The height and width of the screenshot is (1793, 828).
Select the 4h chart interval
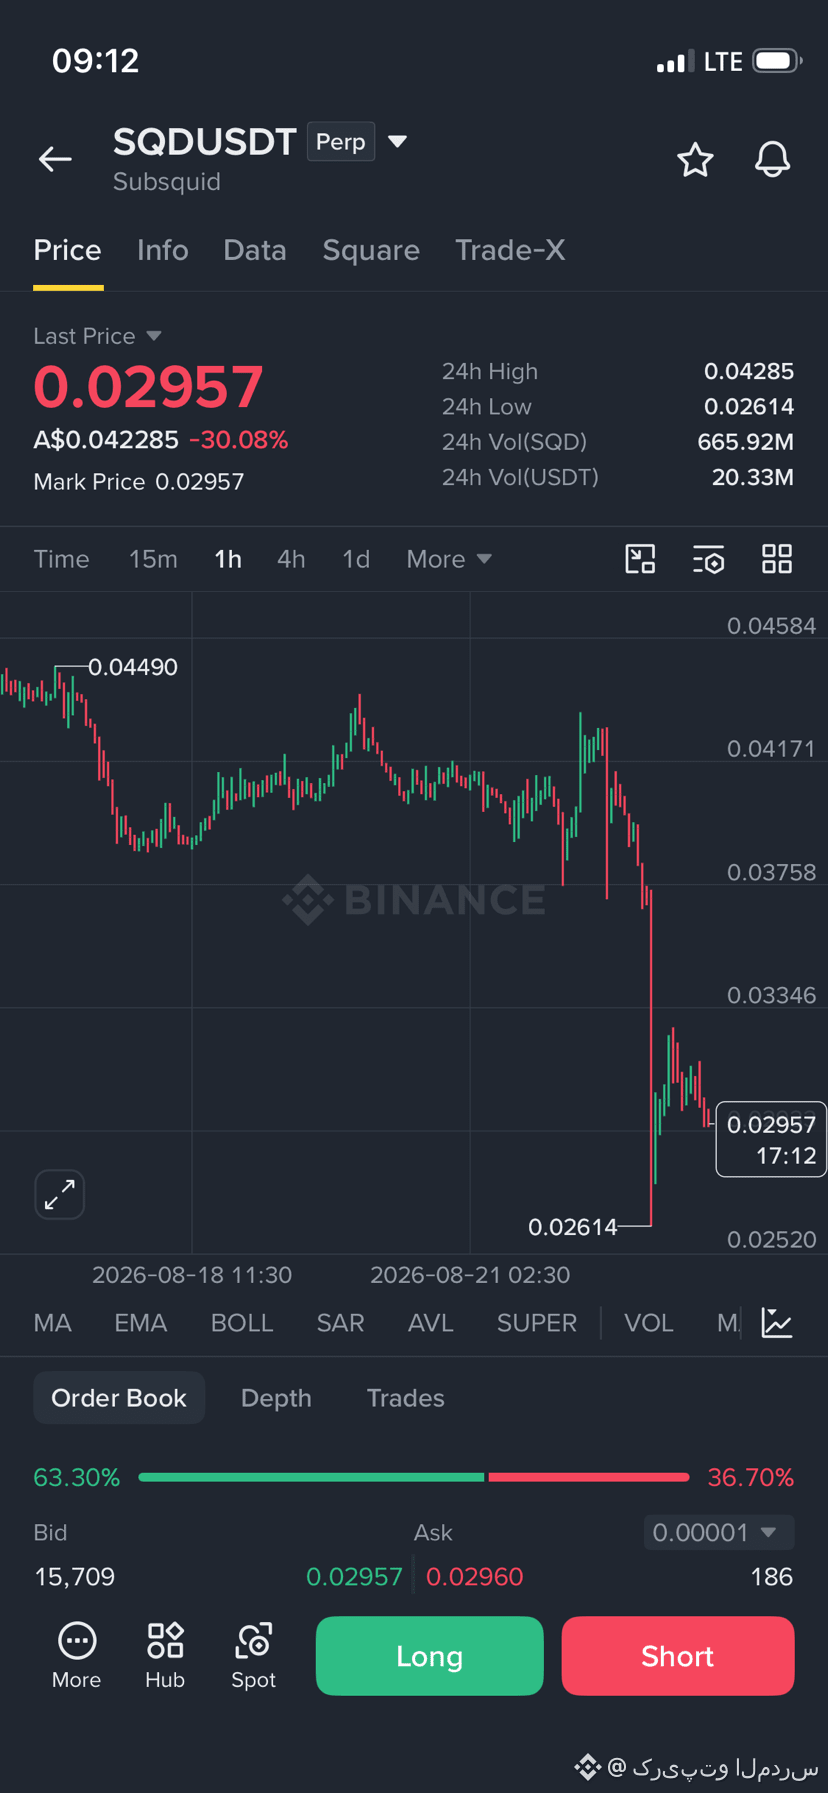[x=291, y=559]
